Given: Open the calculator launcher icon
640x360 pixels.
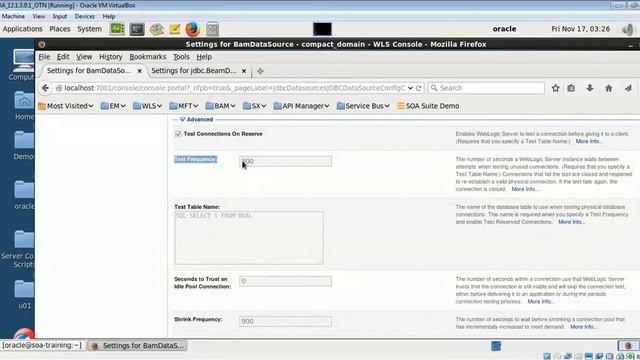Looking at the screenshot, I should [x=212, y=29].
